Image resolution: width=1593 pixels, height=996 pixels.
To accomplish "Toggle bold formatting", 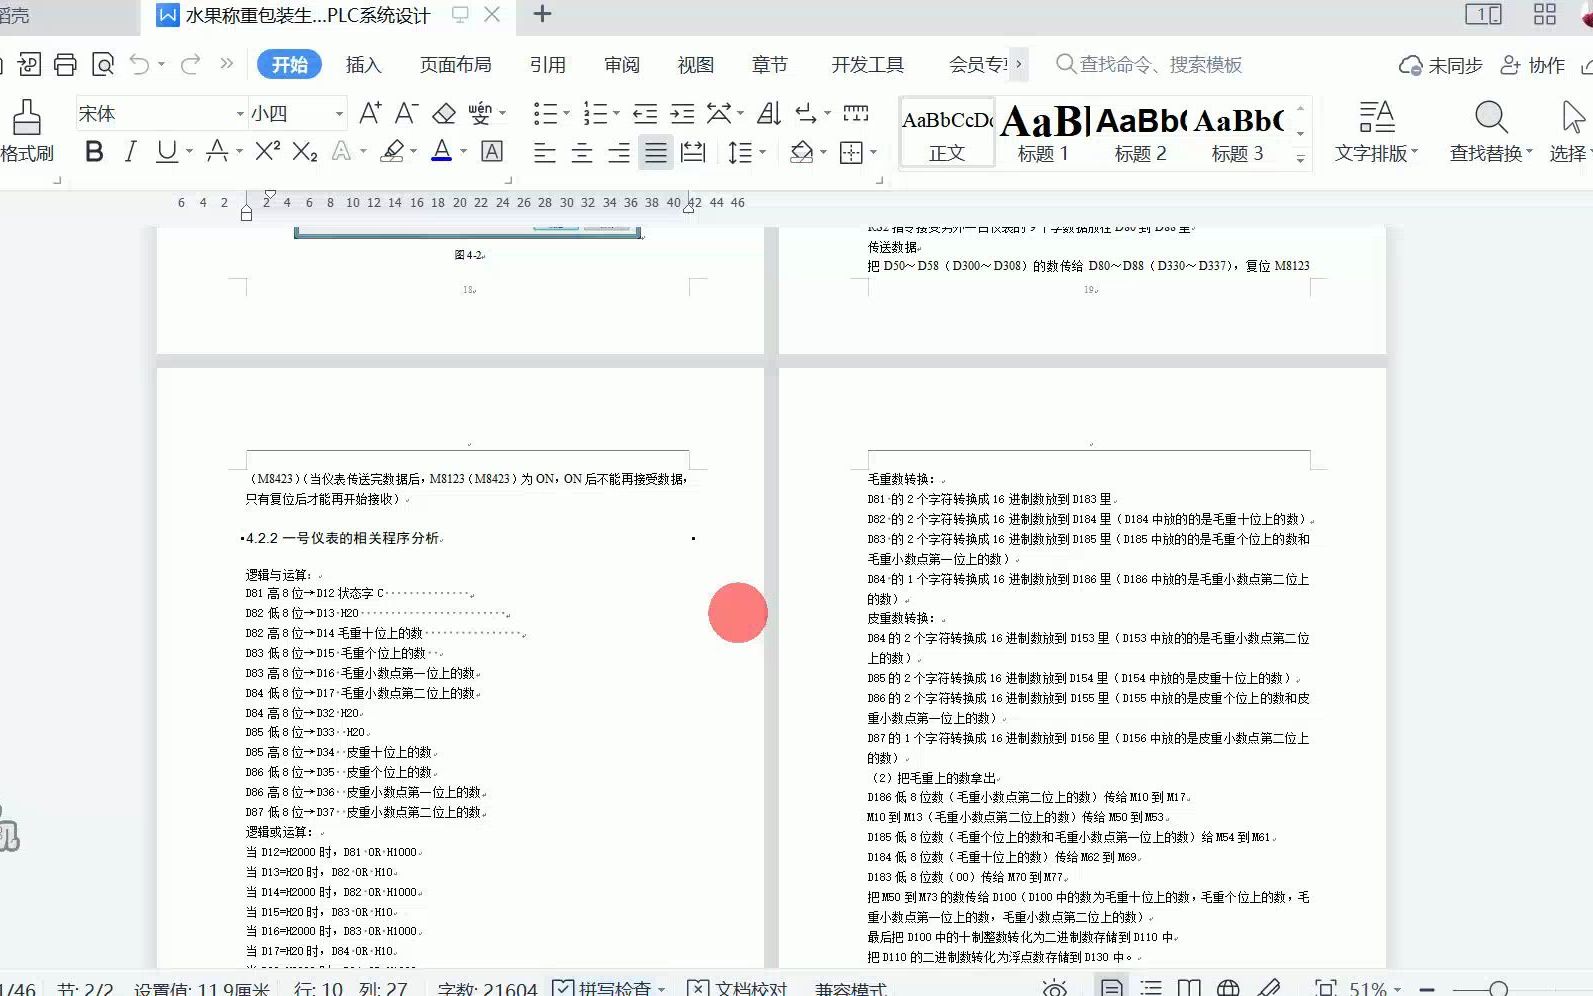I will (x=94, y=151).
